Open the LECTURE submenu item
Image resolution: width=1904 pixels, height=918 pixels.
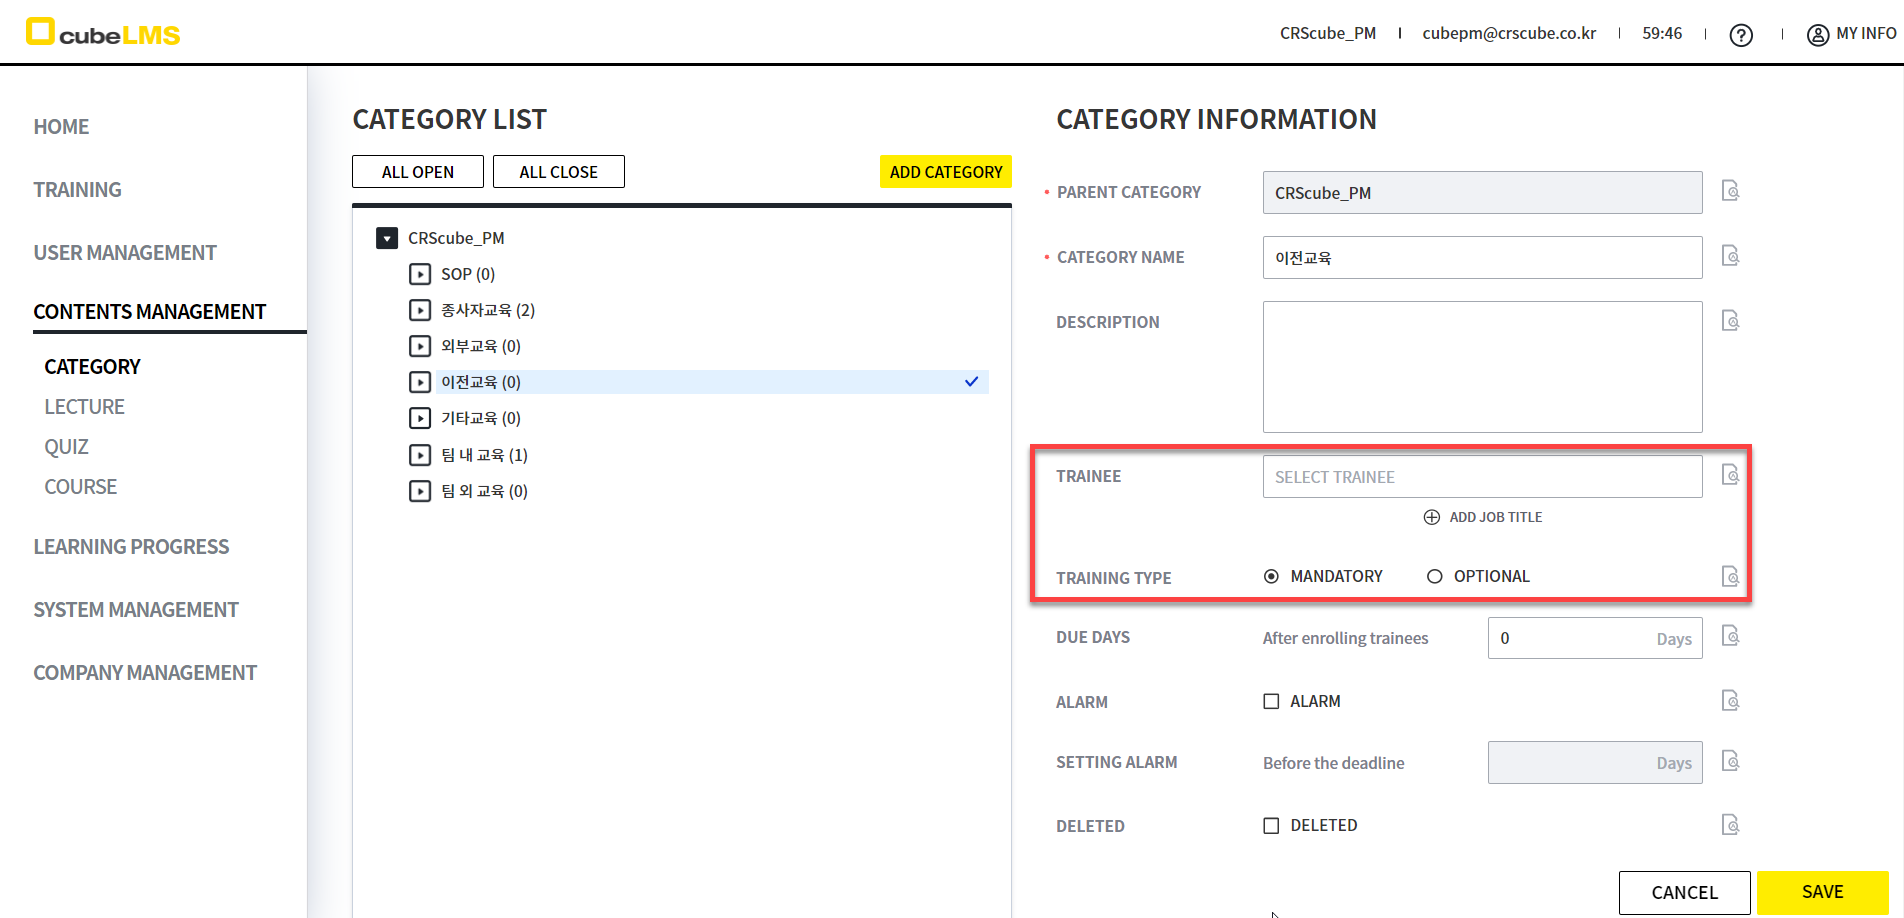84,407
